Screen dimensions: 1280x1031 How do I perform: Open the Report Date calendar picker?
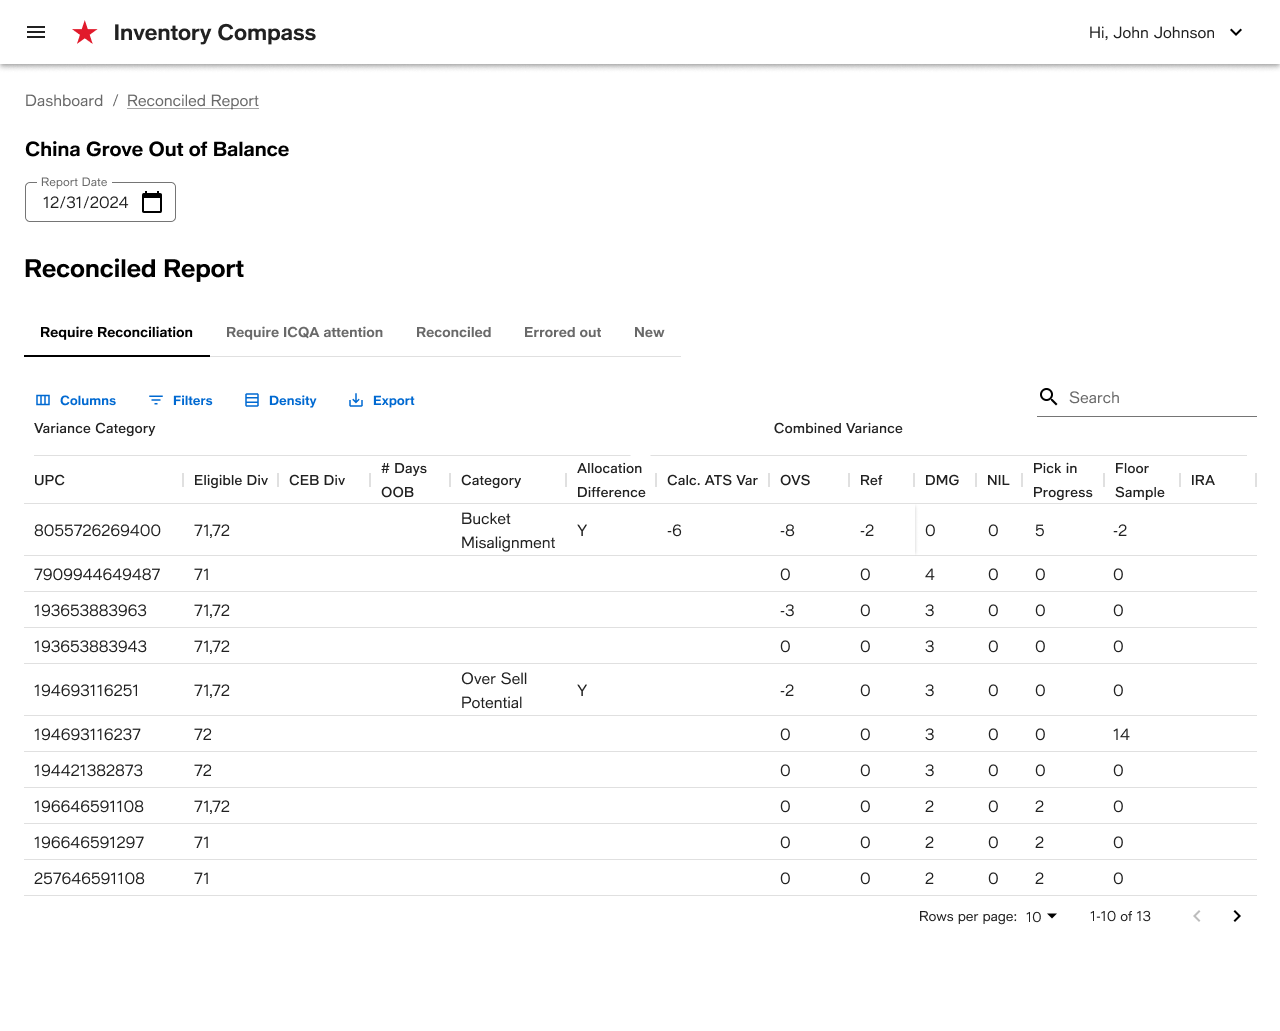pyautogui.click(x=152, y=202)
